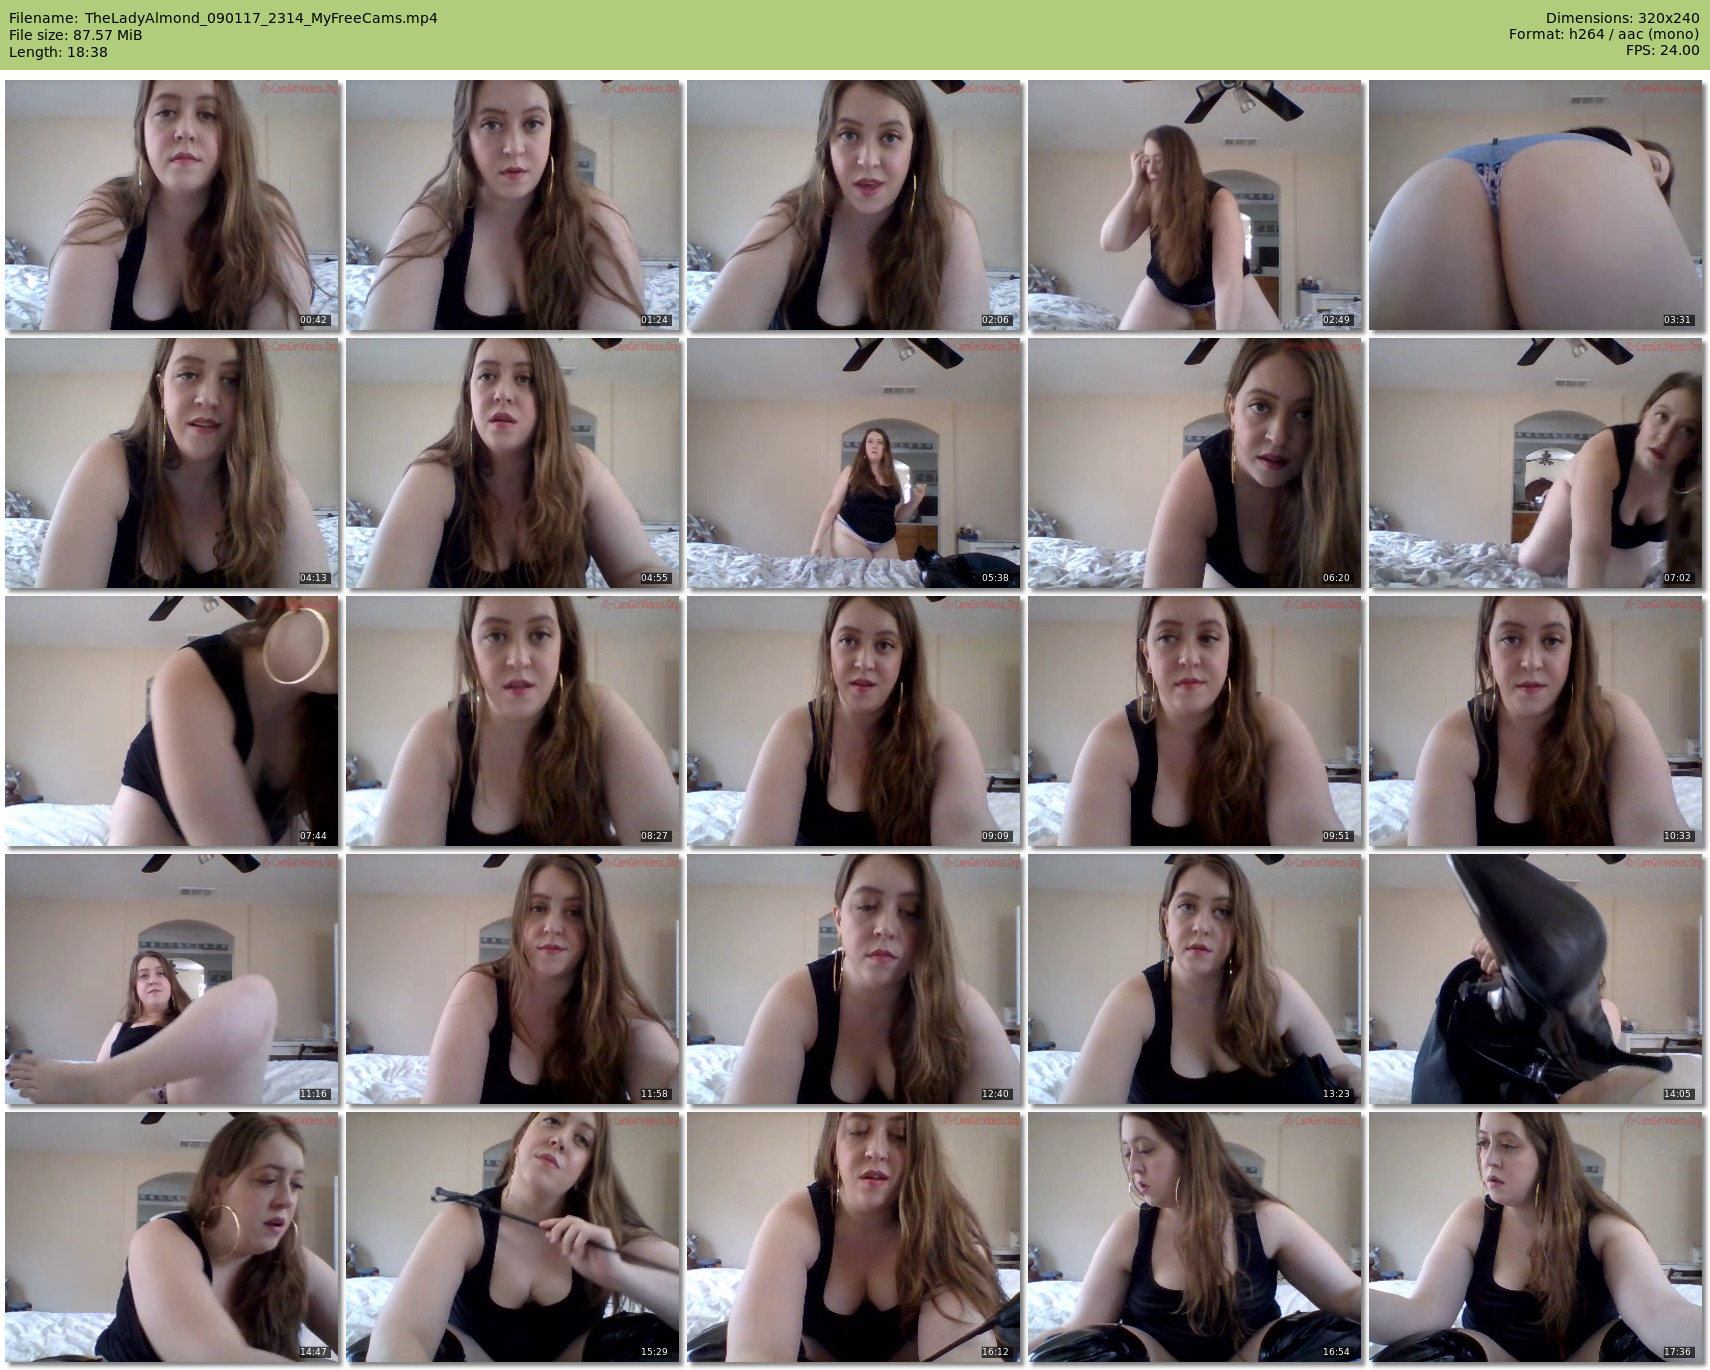Choose the thumbnail marked 05:38
Screen dimensions: 1710x1370
(854, 463)
